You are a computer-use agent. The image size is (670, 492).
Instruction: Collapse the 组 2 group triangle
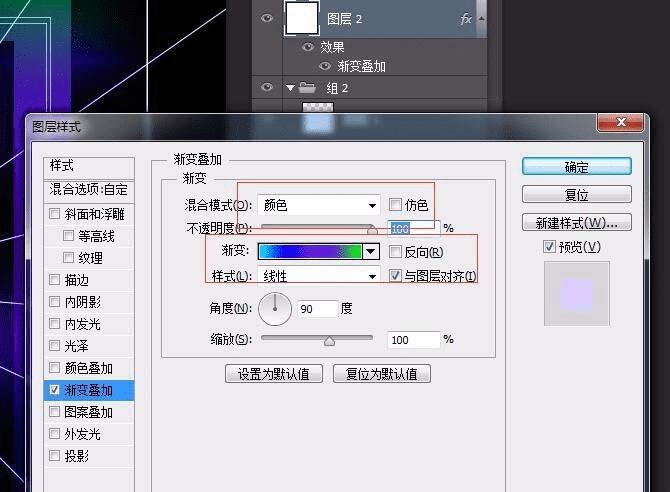point(291,88)
